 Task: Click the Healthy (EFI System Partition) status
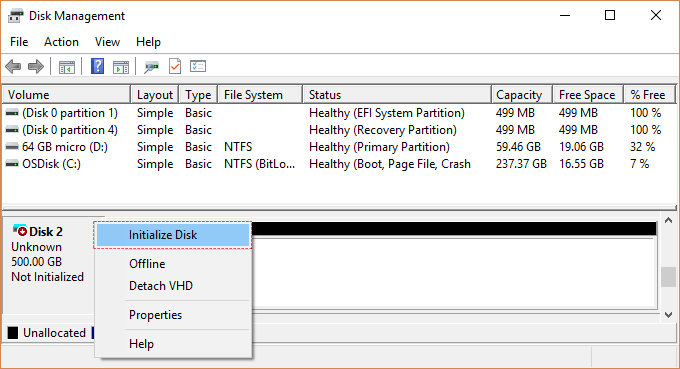[387, 113]
